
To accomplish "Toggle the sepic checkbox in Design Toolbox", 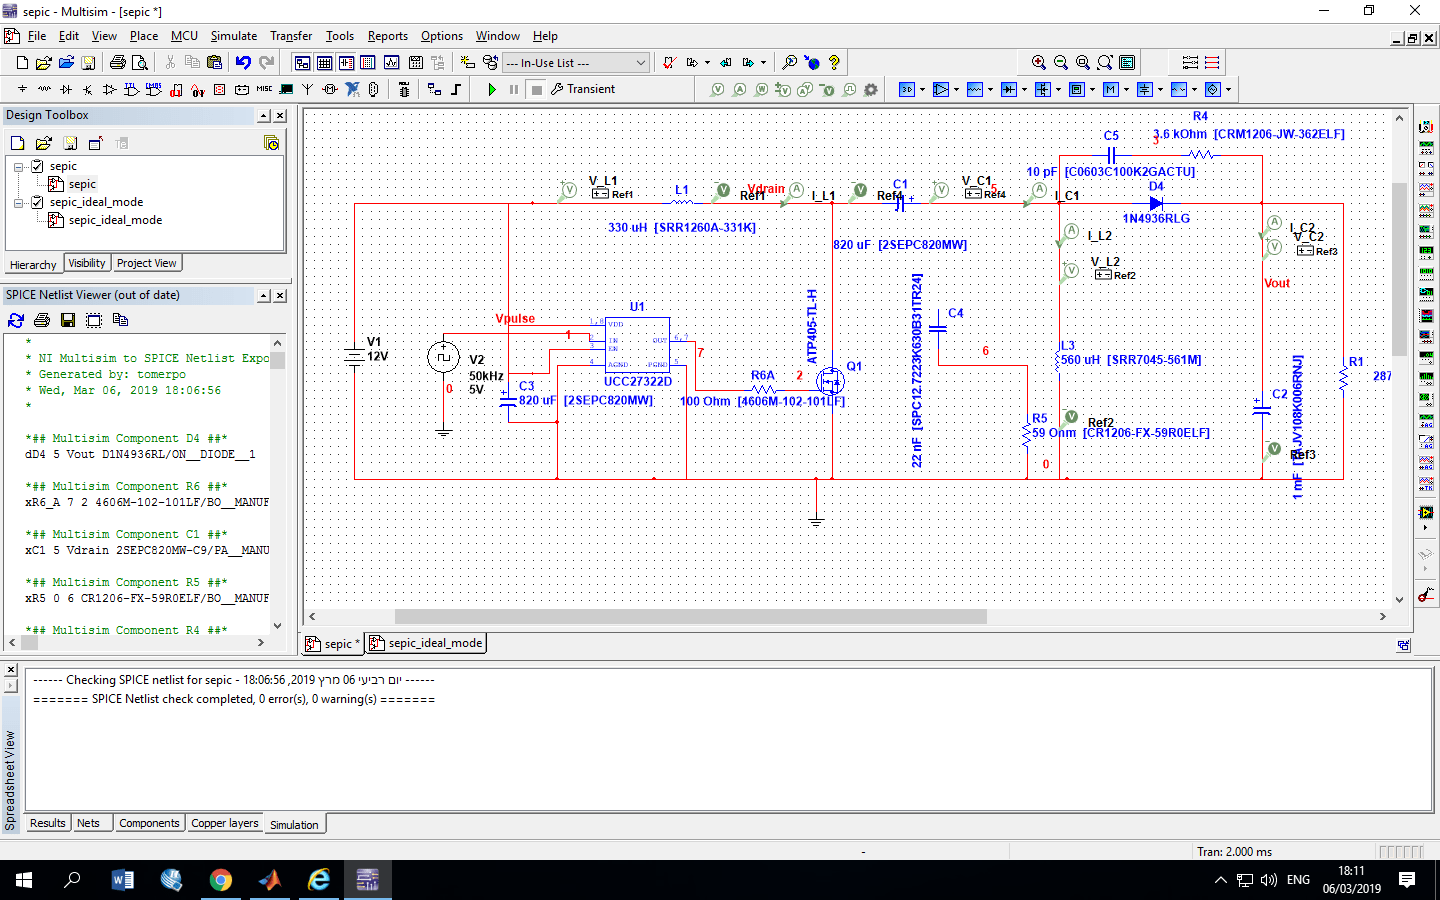I will 38,168.
